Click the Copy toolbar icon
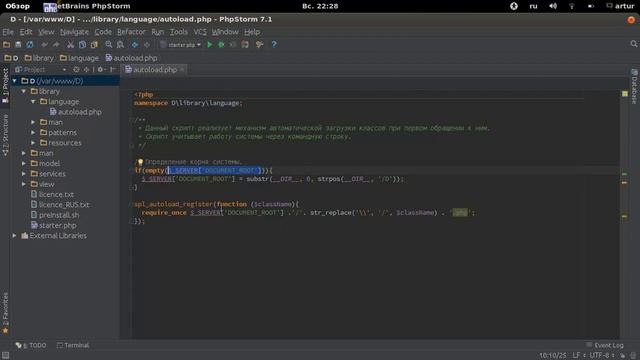This screenshot has height=360, width=640. coord(82,45)
